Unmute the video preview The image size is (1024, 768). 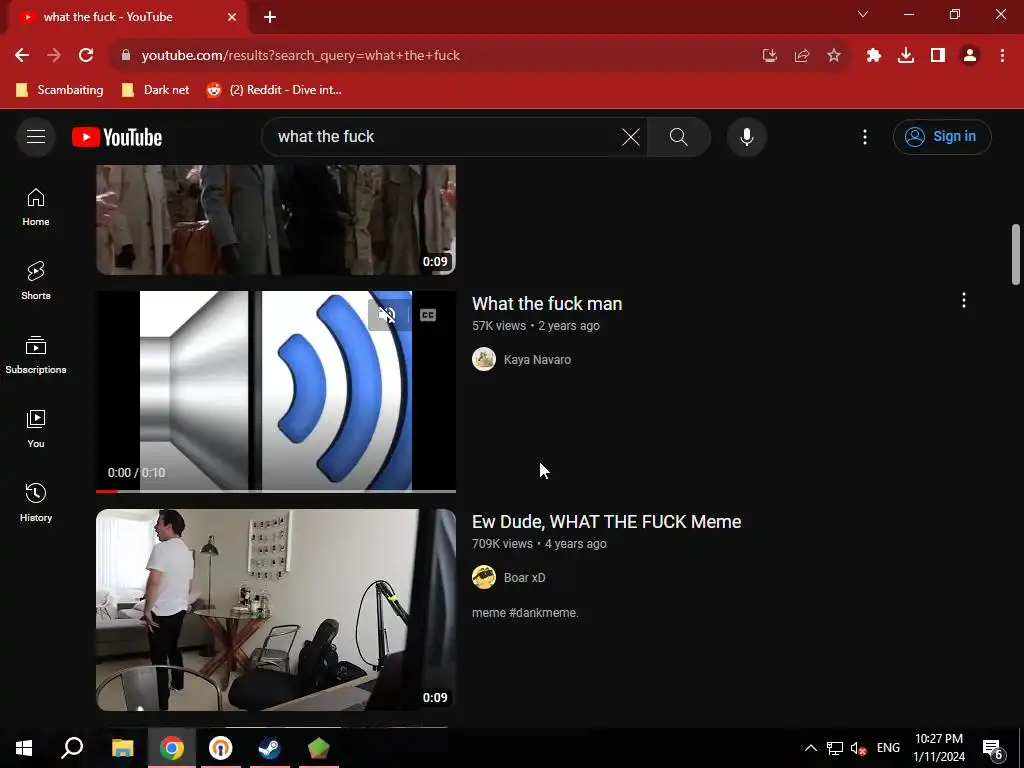387,315
